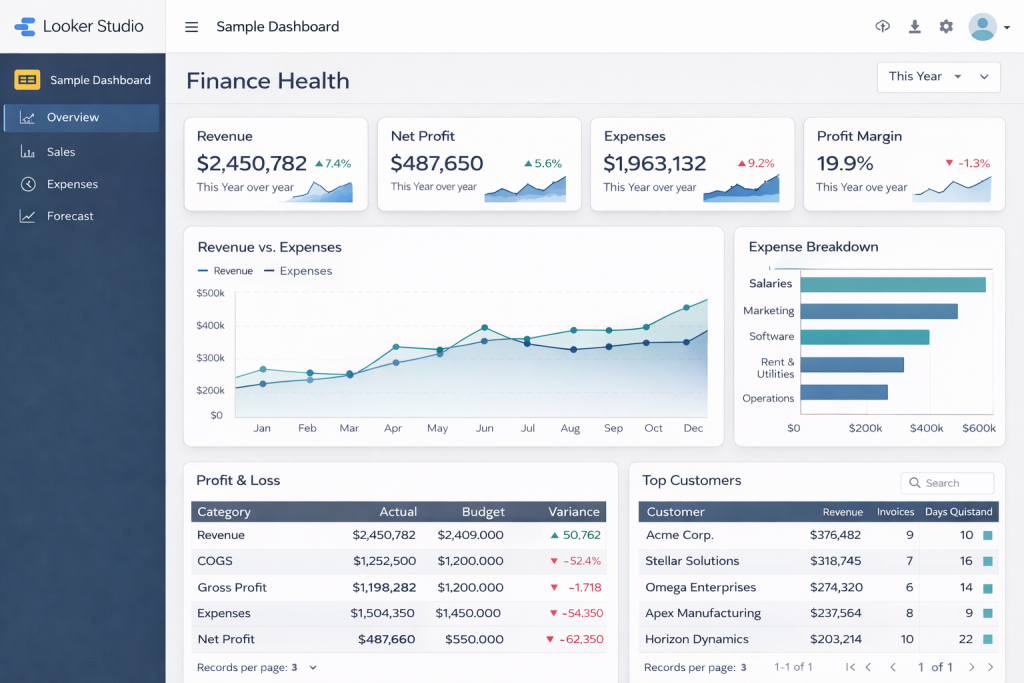Open the account dropdown arrow beside avatar
This screenshot has height=683, width=1024.
click(x=1006, y=28)
